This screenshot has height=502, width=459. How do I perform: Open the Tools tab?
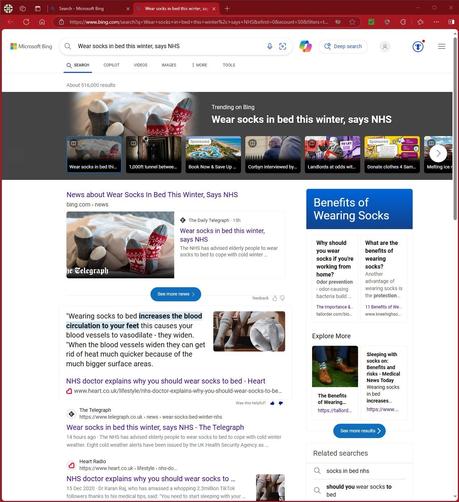click(x=229, y=65)
